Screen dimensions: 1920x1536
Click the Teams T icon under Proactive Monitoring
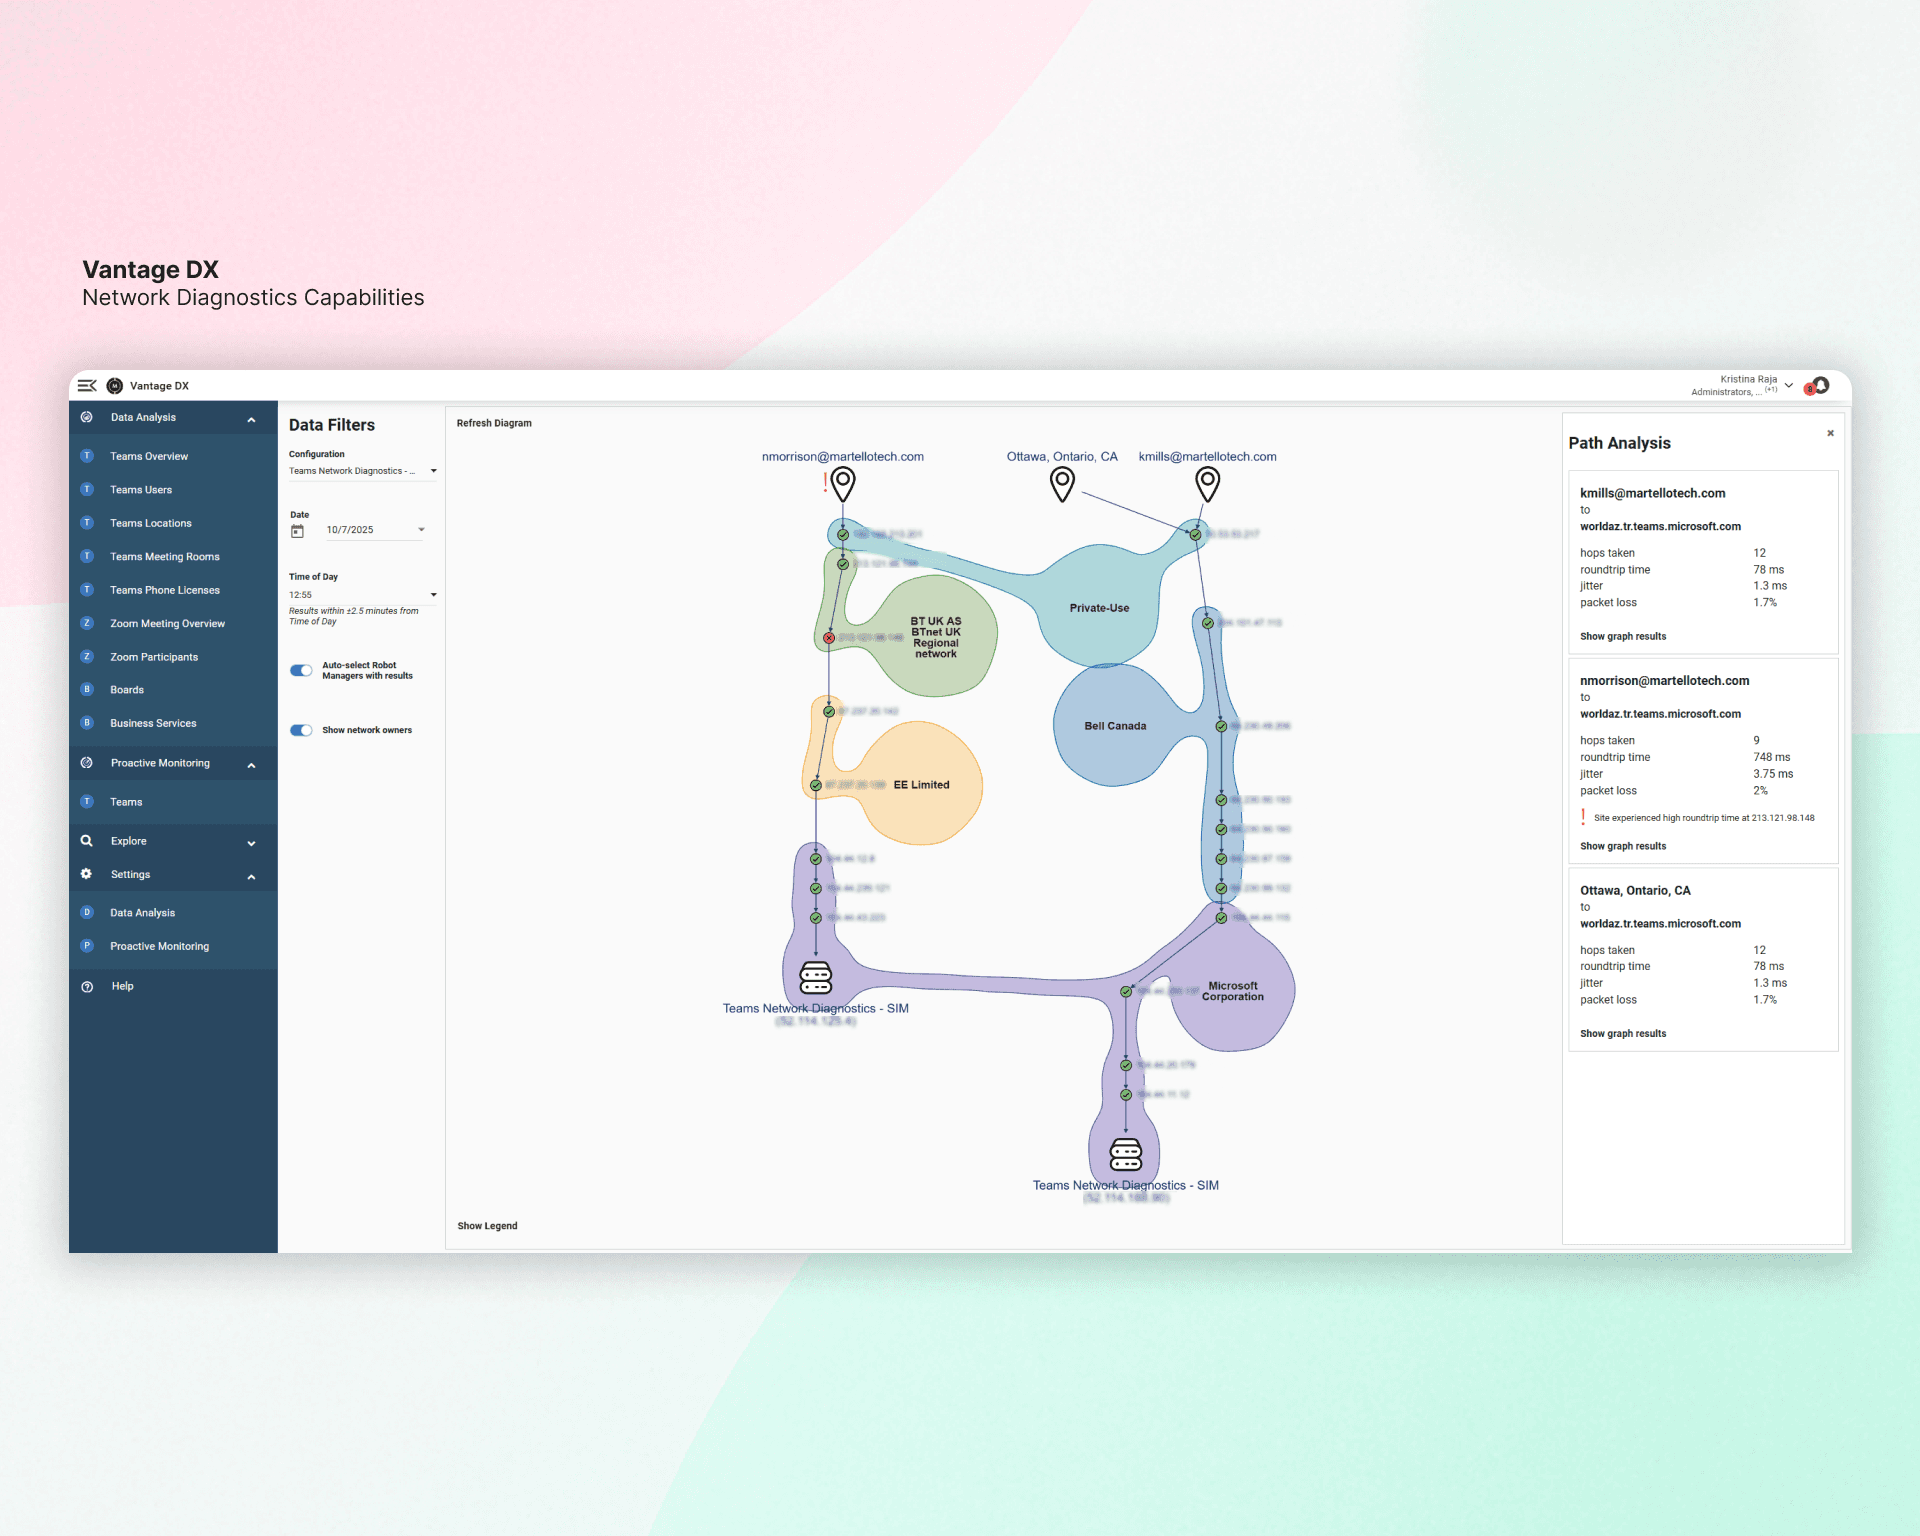(x=87, y=802)
